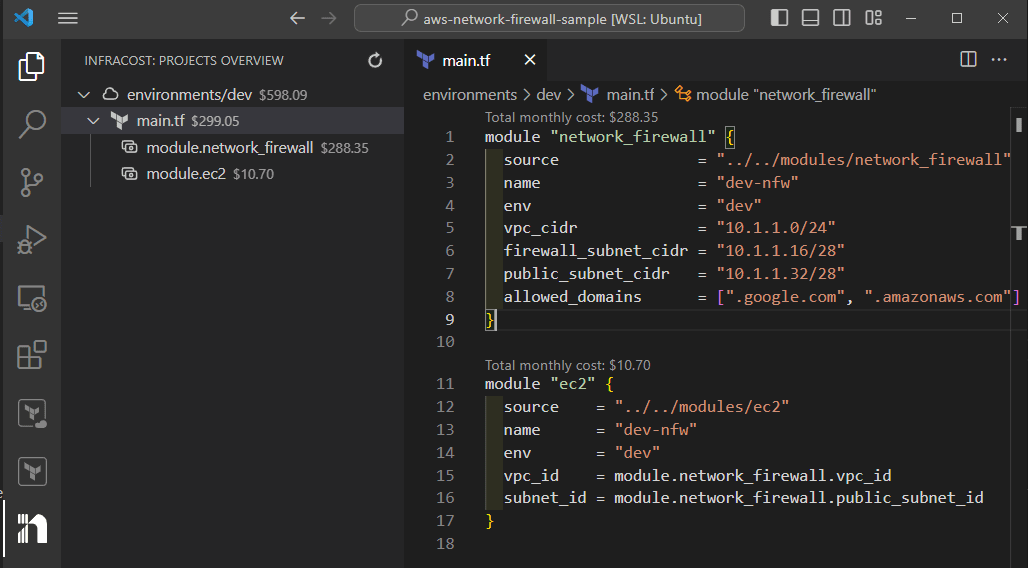1028x568 pixels.
Task: Go back with the left arrow
Action: pyautogui.click(x=298, y=18)
